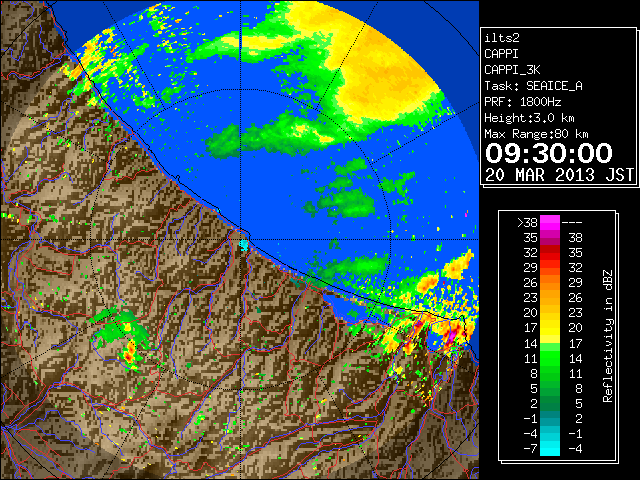Click the "PRF: 1800Hz" text
Screen dimensions: 640x480
point(522,102)
